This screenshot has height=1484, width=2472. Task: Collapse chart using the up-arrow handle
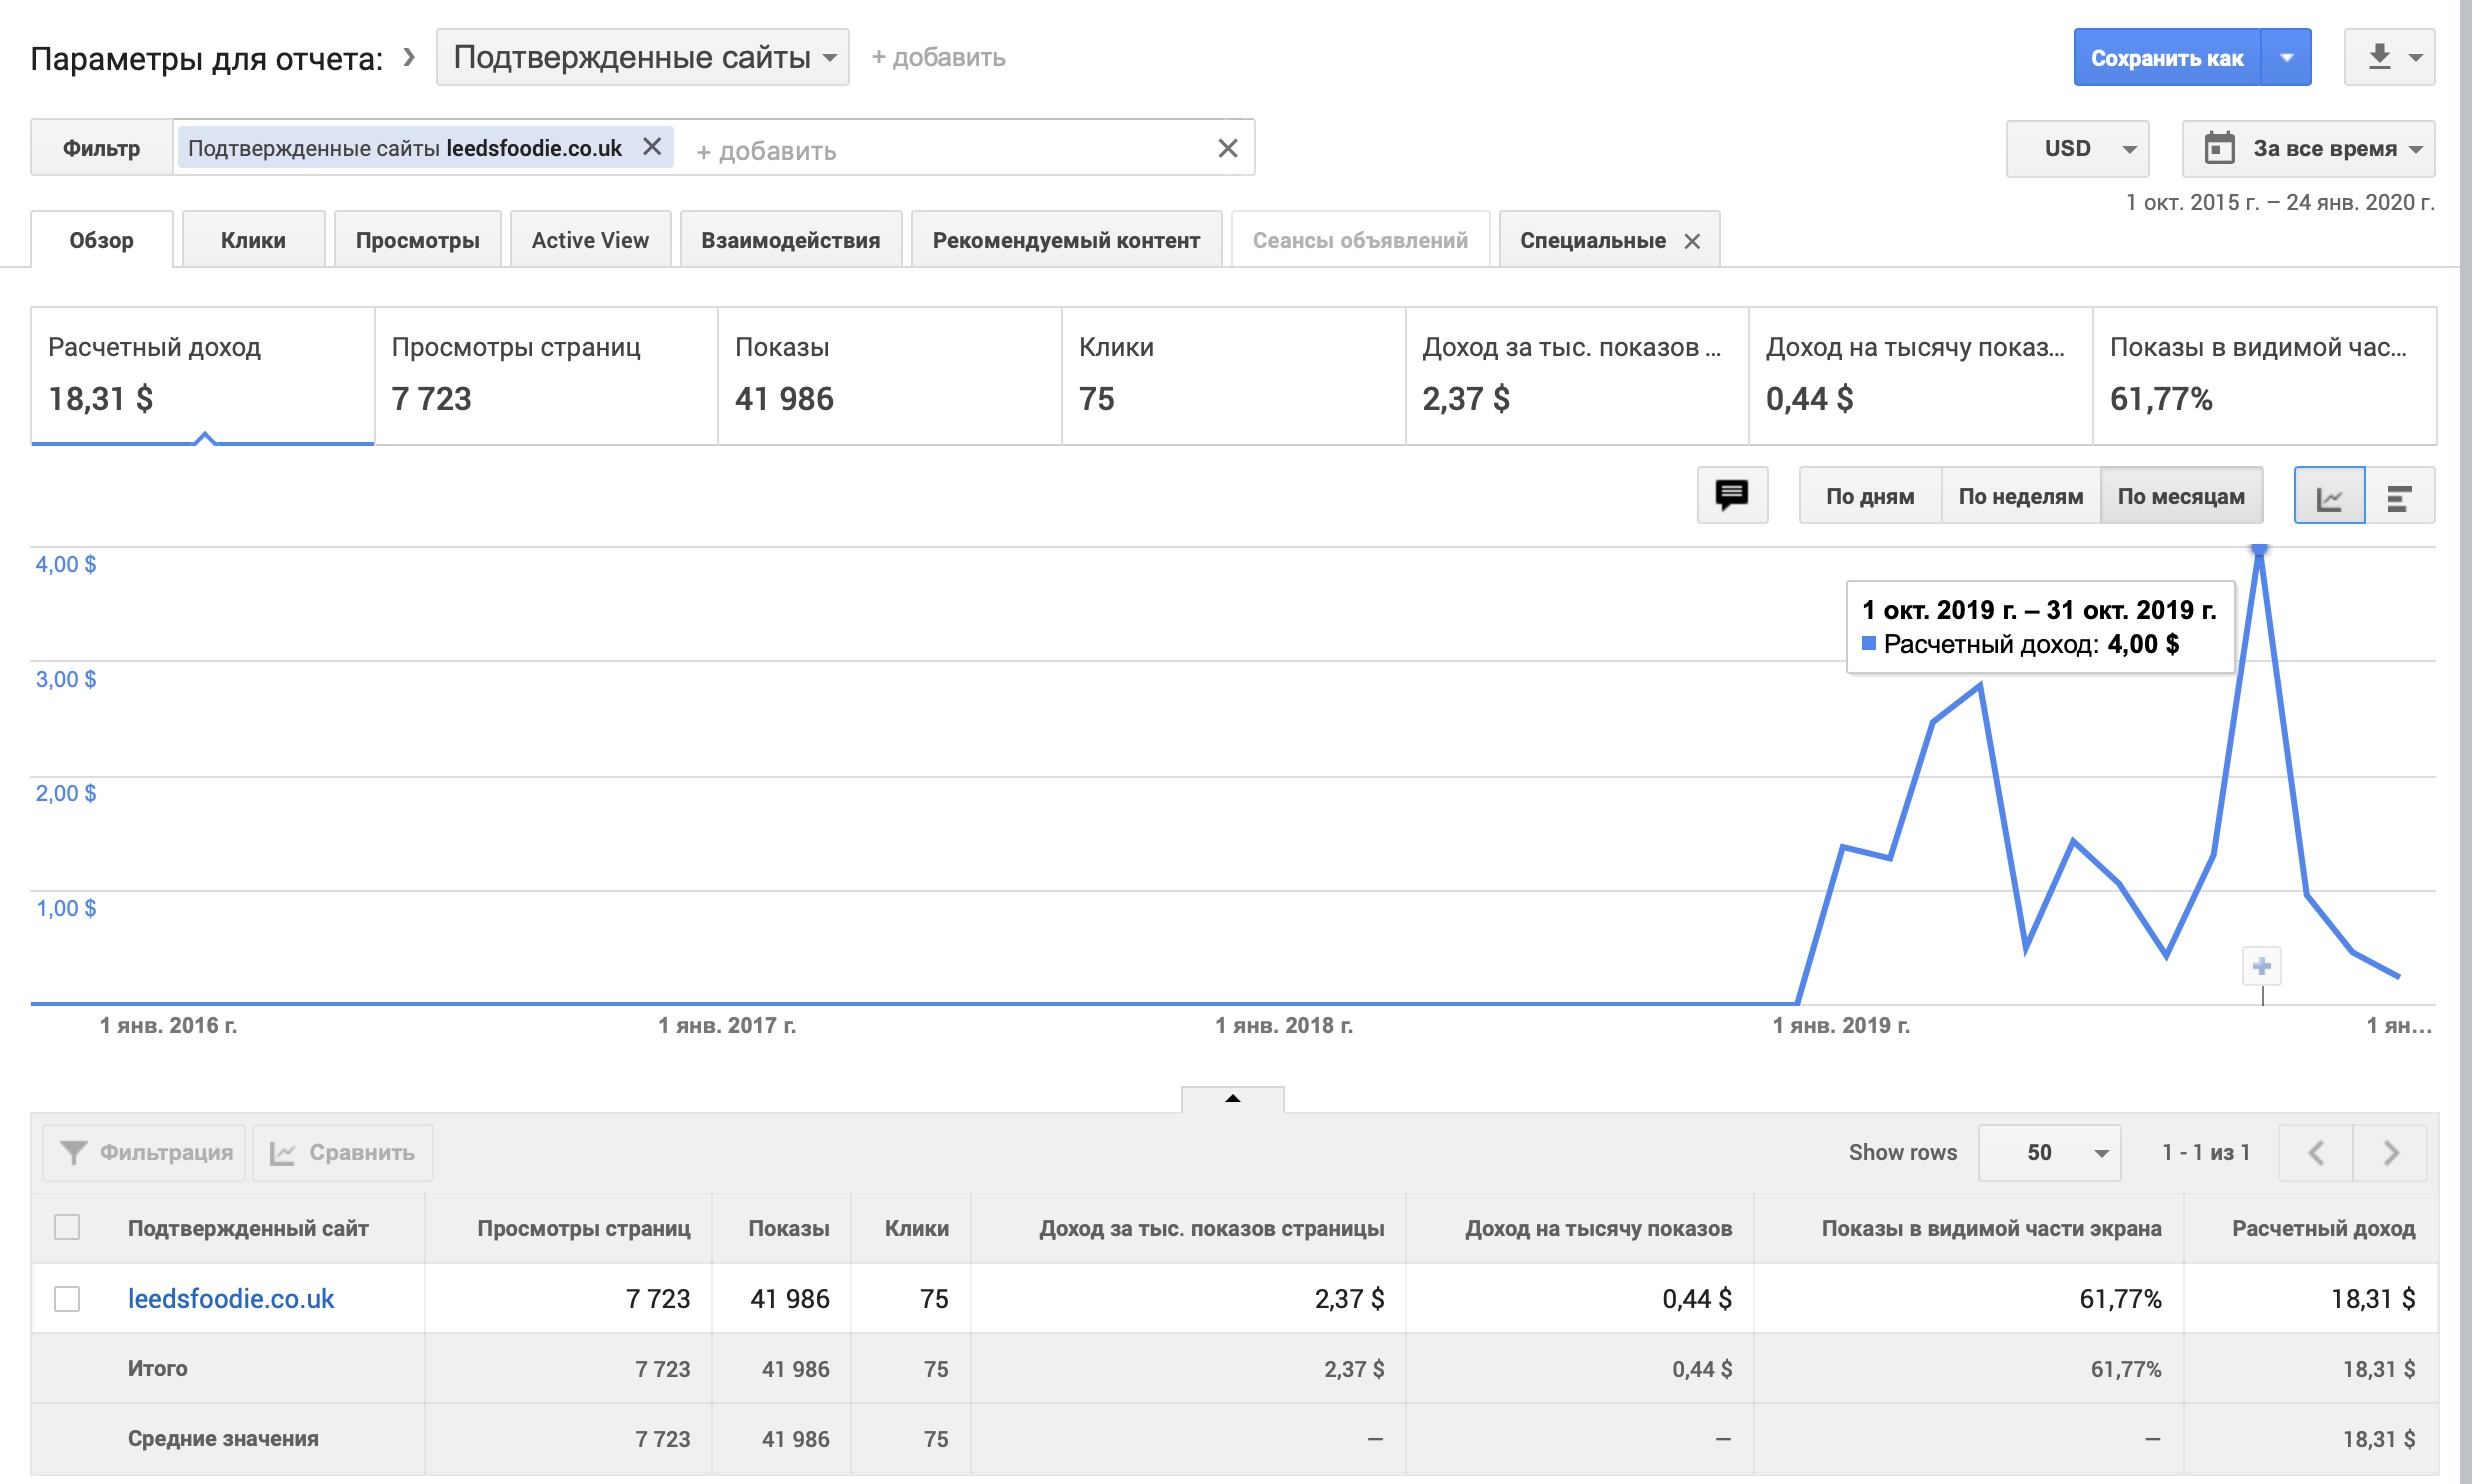click(x=1232, y=1099)
